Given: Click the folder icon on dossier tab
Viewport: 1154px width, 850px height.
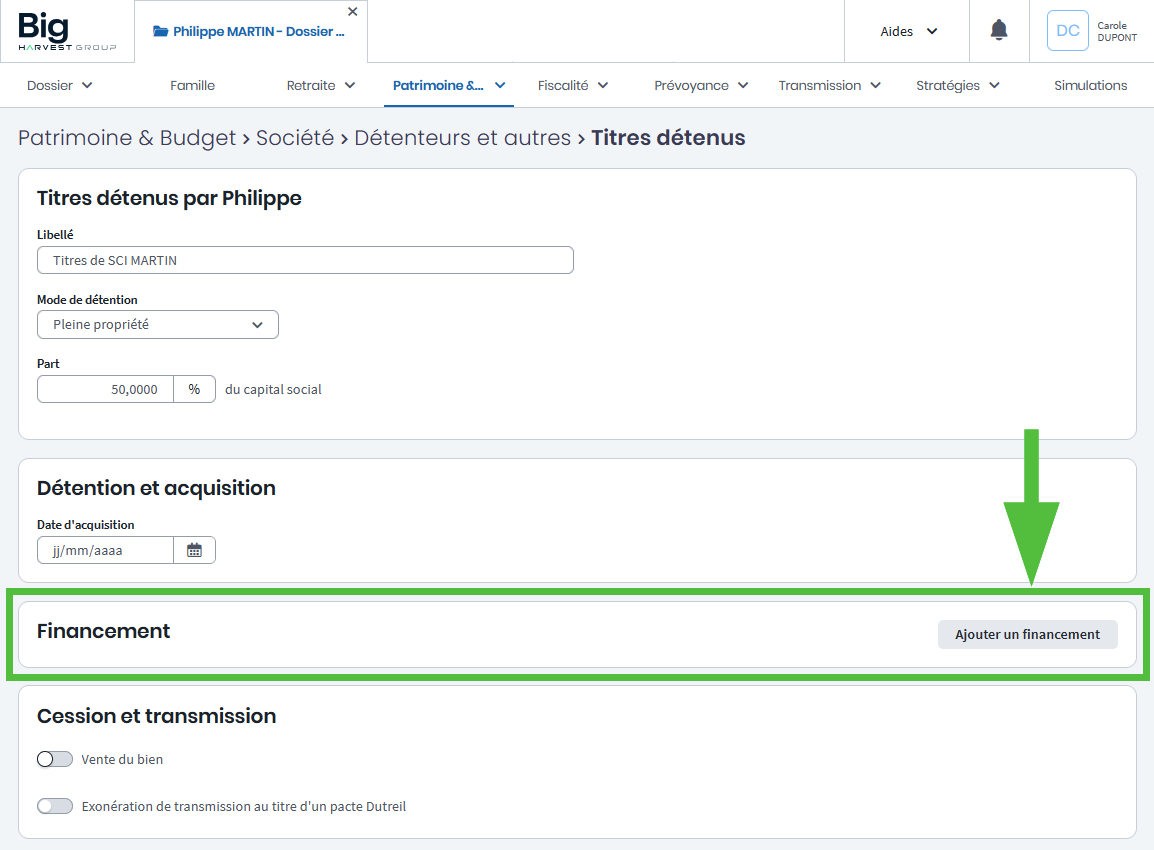Looking at the screenshot, I should coord(160,32).
